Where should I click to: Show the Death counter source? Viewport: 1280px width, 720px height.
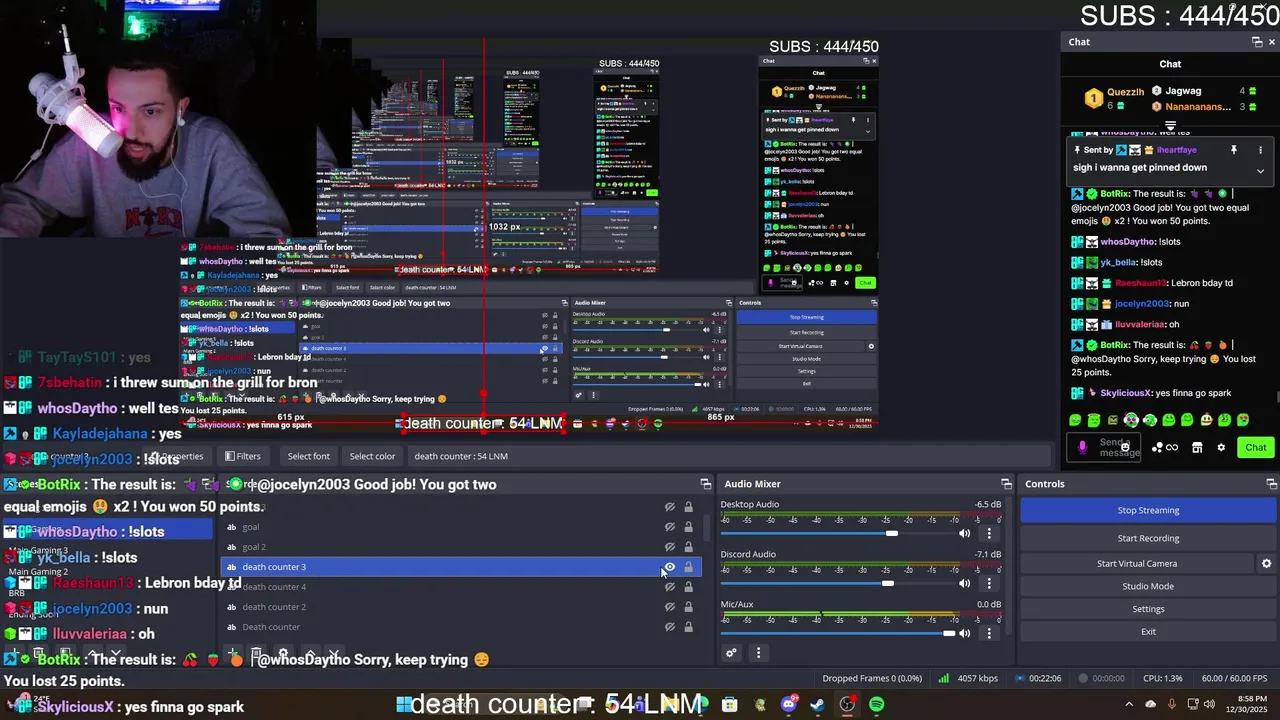[670, 627]
